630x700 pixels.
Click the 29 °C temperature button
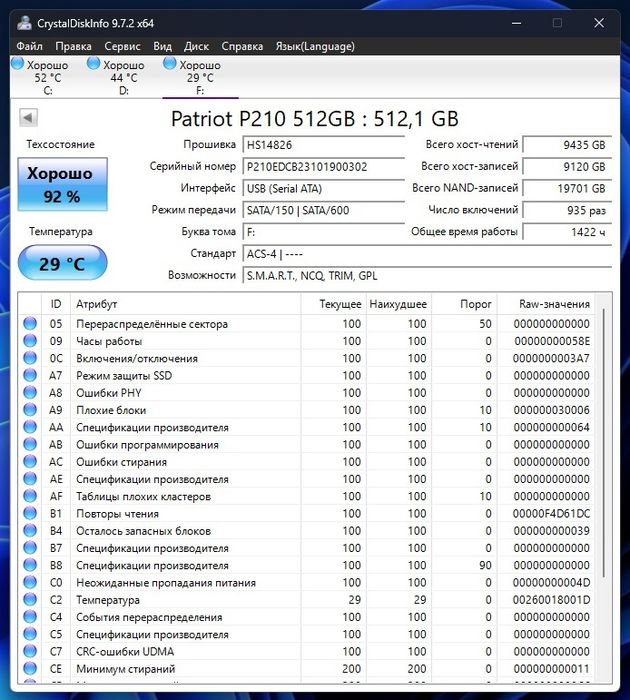pos(63,263)
